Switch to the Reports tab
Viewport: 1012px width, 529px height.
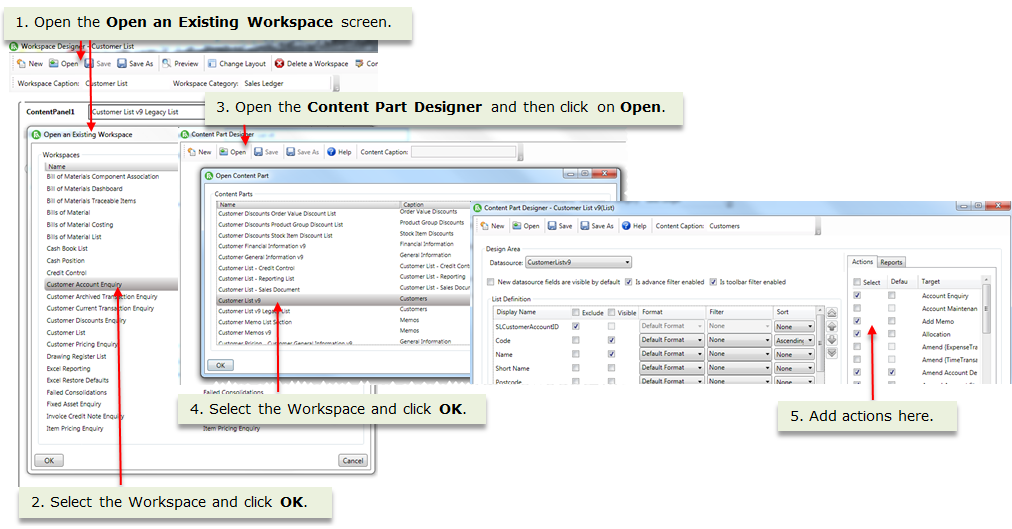pyautogui.click(x=891, y=262)
